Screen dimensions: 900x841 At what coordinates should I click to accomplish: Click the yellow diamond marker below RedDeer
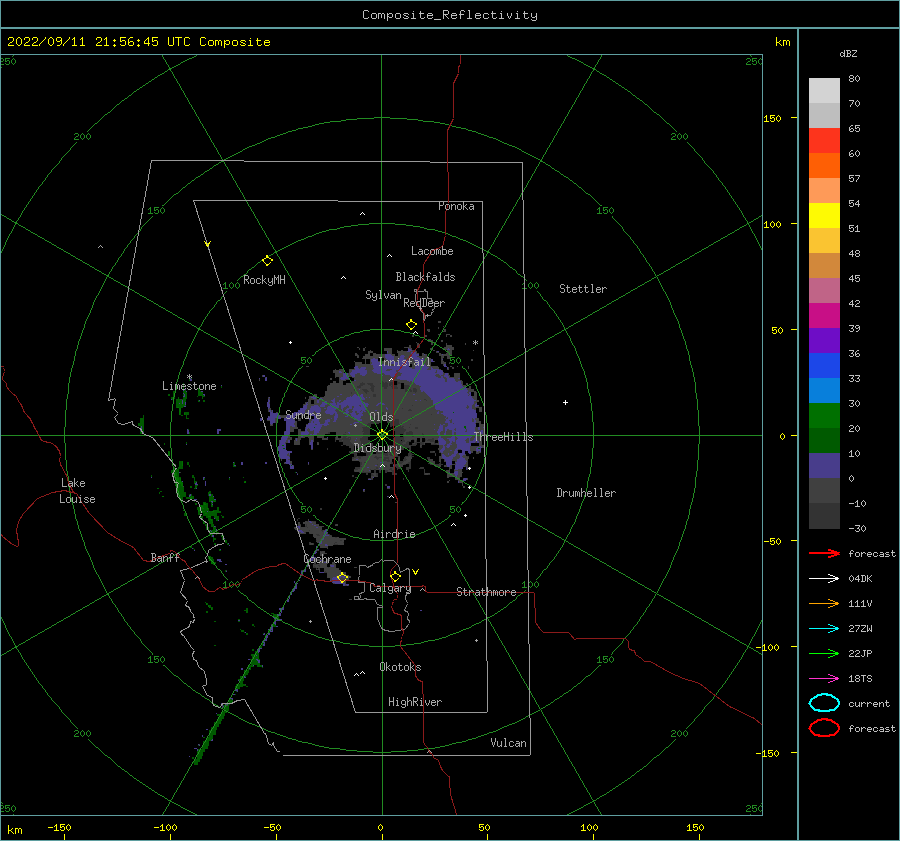tap(412, 325)
